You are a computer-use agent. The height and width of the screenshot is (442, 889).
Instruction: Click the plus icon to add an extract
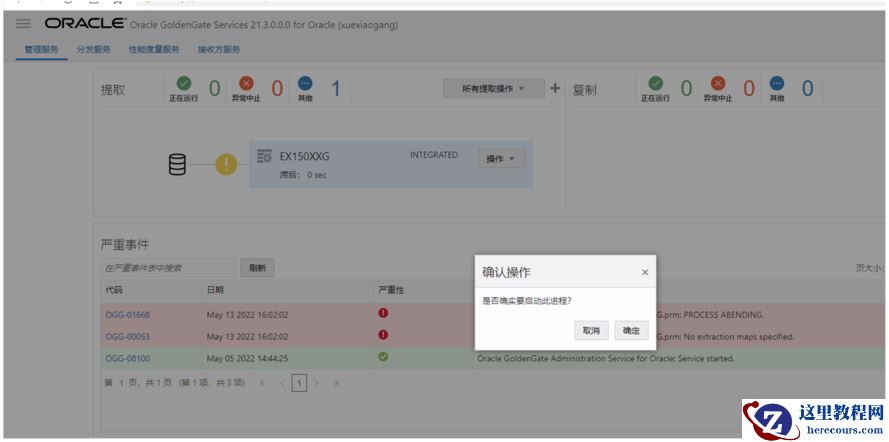(555, 88)
